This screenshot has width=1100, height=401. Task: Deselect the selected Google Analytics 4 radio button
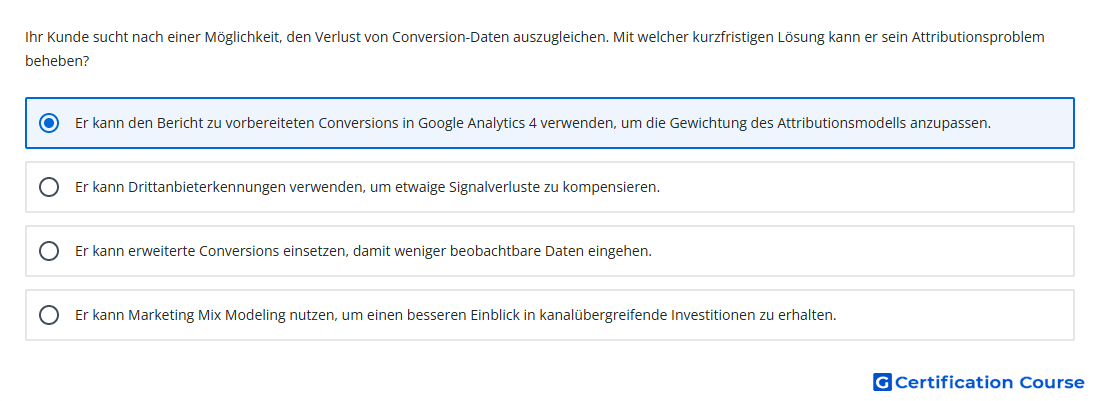click(48, 123)
